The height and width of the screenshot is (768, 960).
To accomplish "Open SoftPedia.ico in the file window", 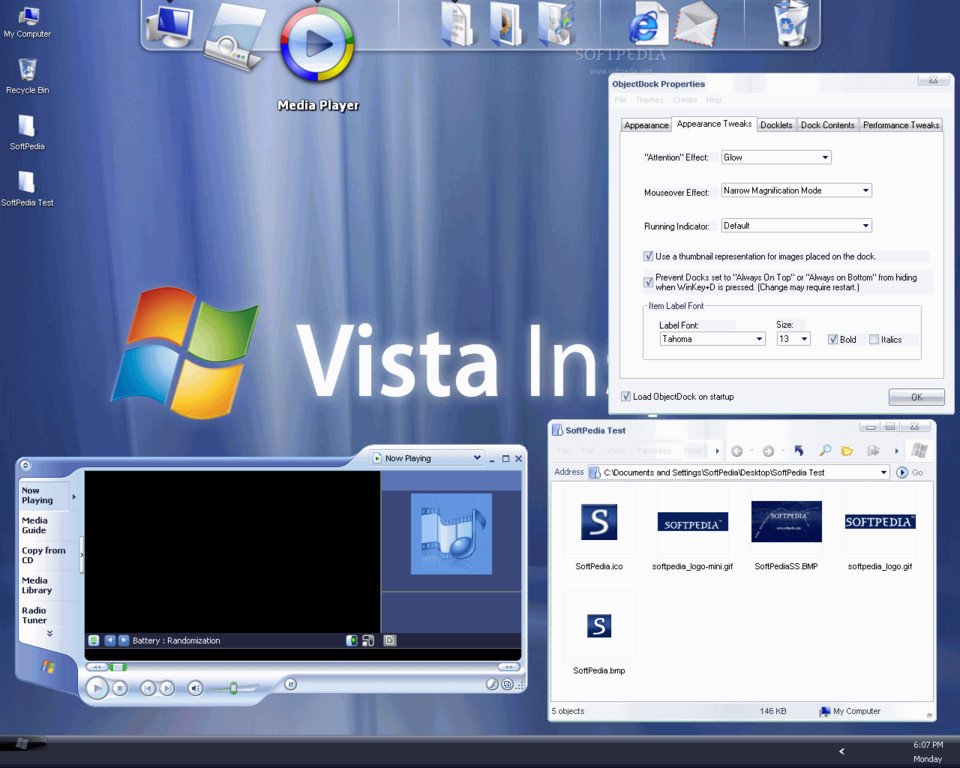I will point(600,522).
